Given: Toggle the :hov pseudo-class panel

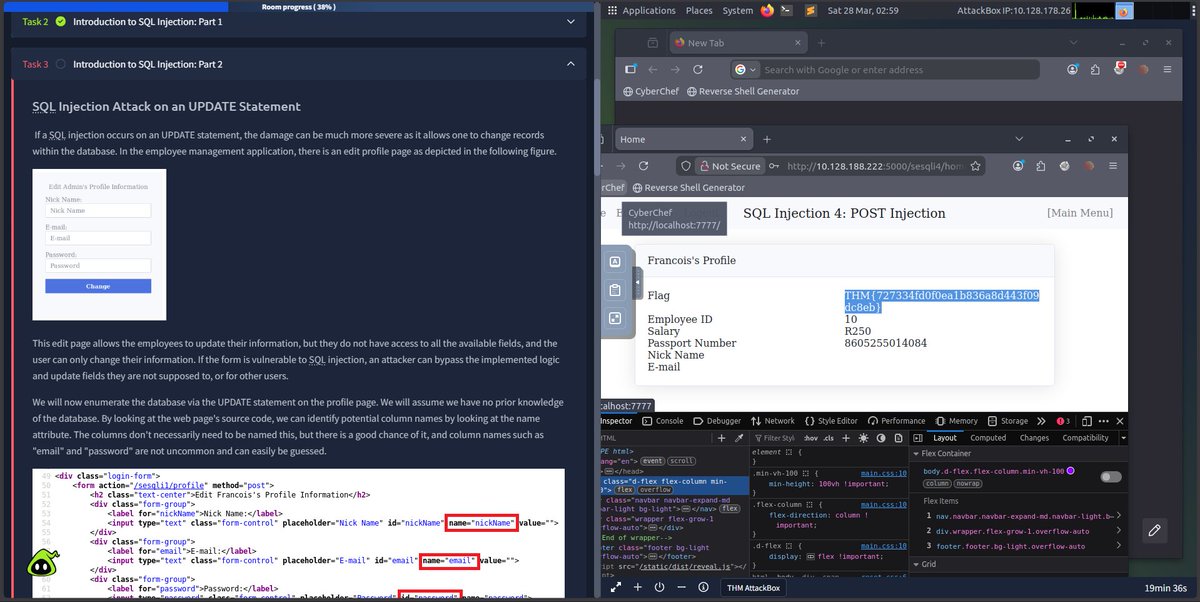Looking at the screenshot, I should [812, 438].
